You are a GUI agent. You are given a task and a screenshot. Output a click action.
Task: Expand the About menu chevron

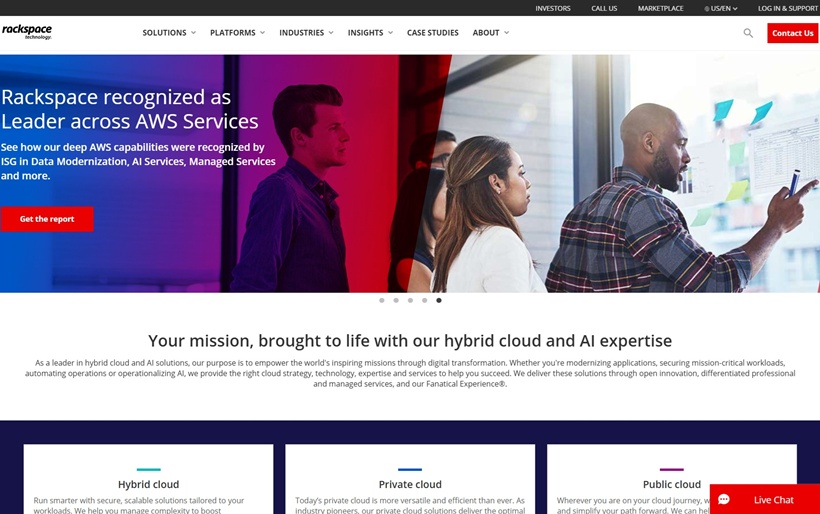pos(506,32)
